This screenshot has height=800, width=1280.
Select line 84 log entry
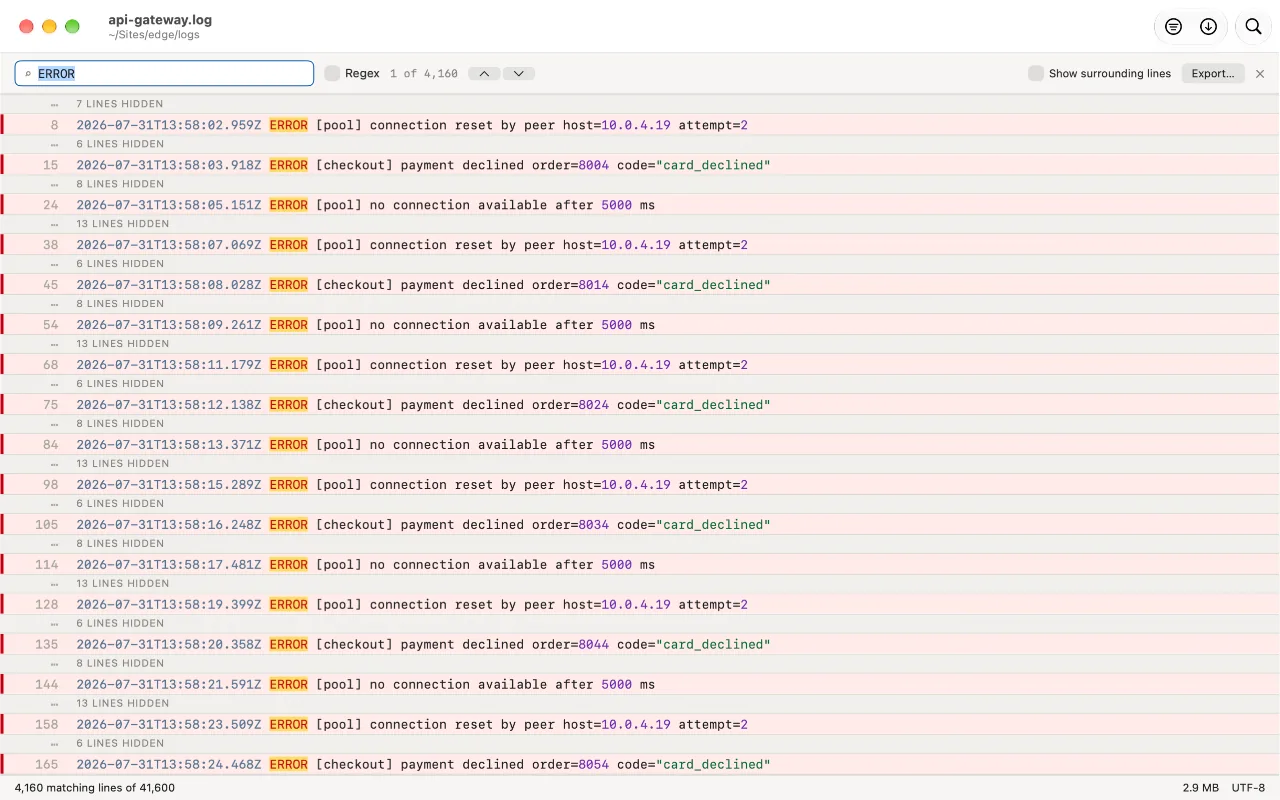[x=640, y=445]
